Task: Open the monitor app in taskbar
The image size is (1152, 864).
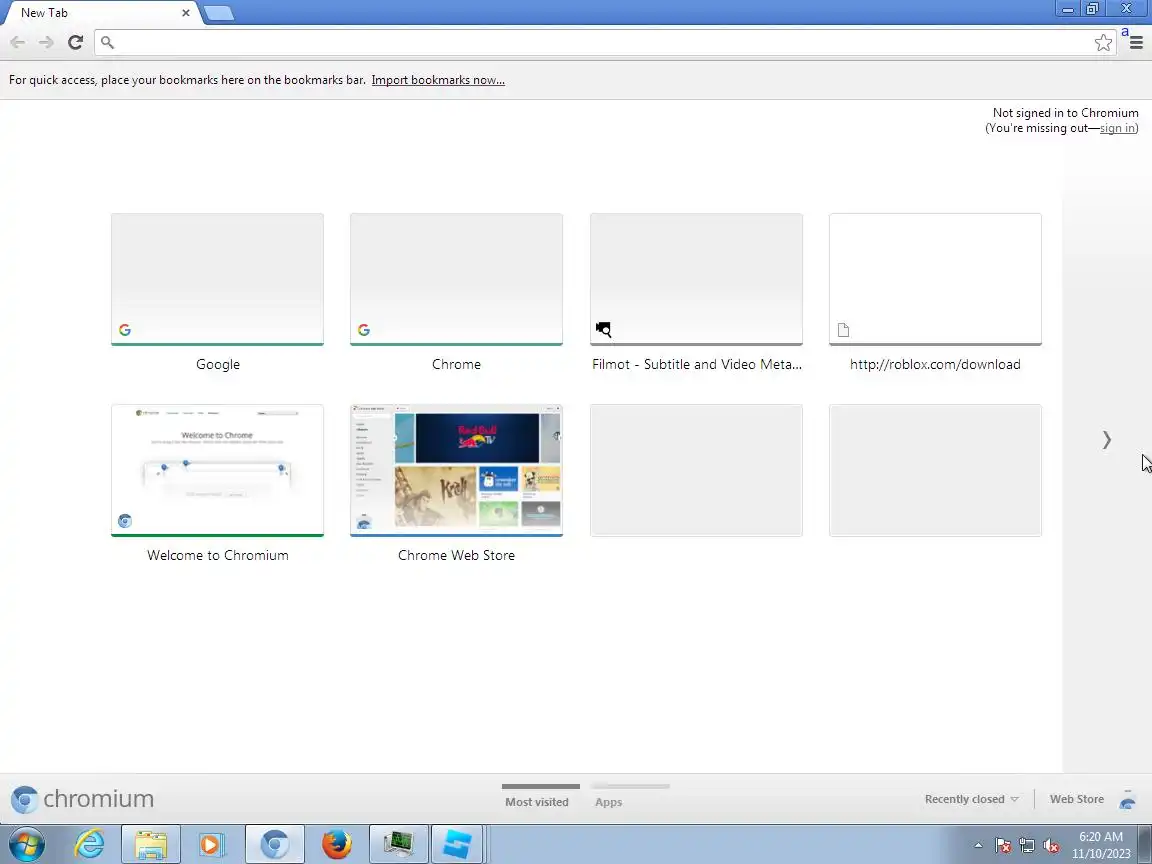Action: tap(398, 844)
